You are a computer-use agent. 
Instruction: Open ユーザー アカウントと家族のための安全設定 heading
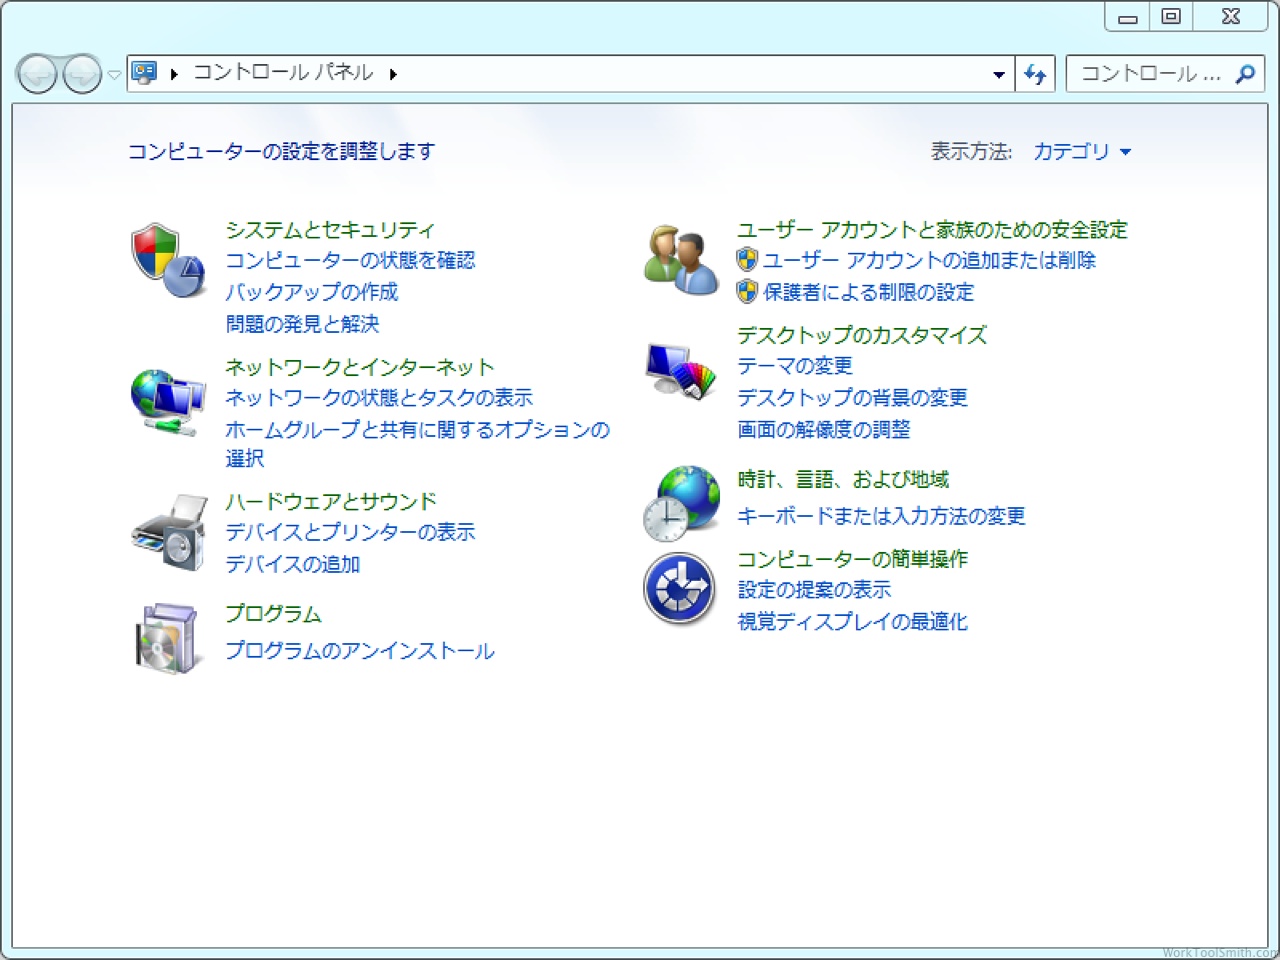point(932,230)
